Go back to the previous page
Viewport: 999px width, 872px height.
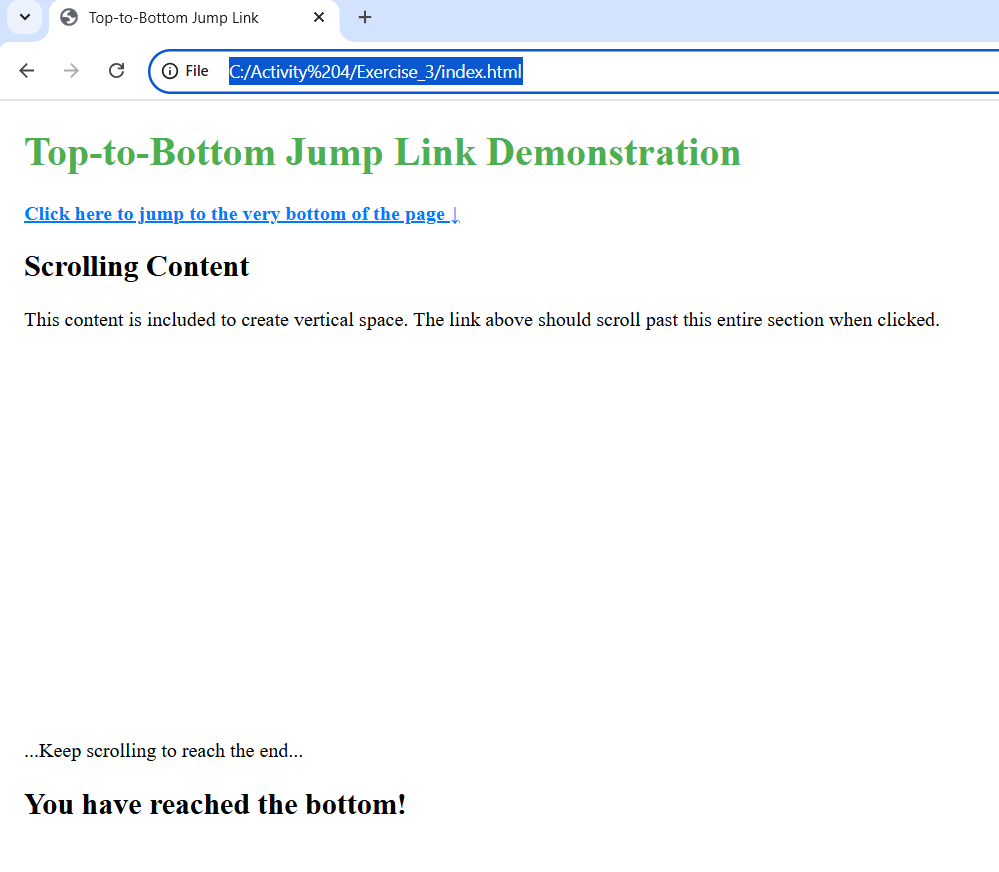point(27,70)
